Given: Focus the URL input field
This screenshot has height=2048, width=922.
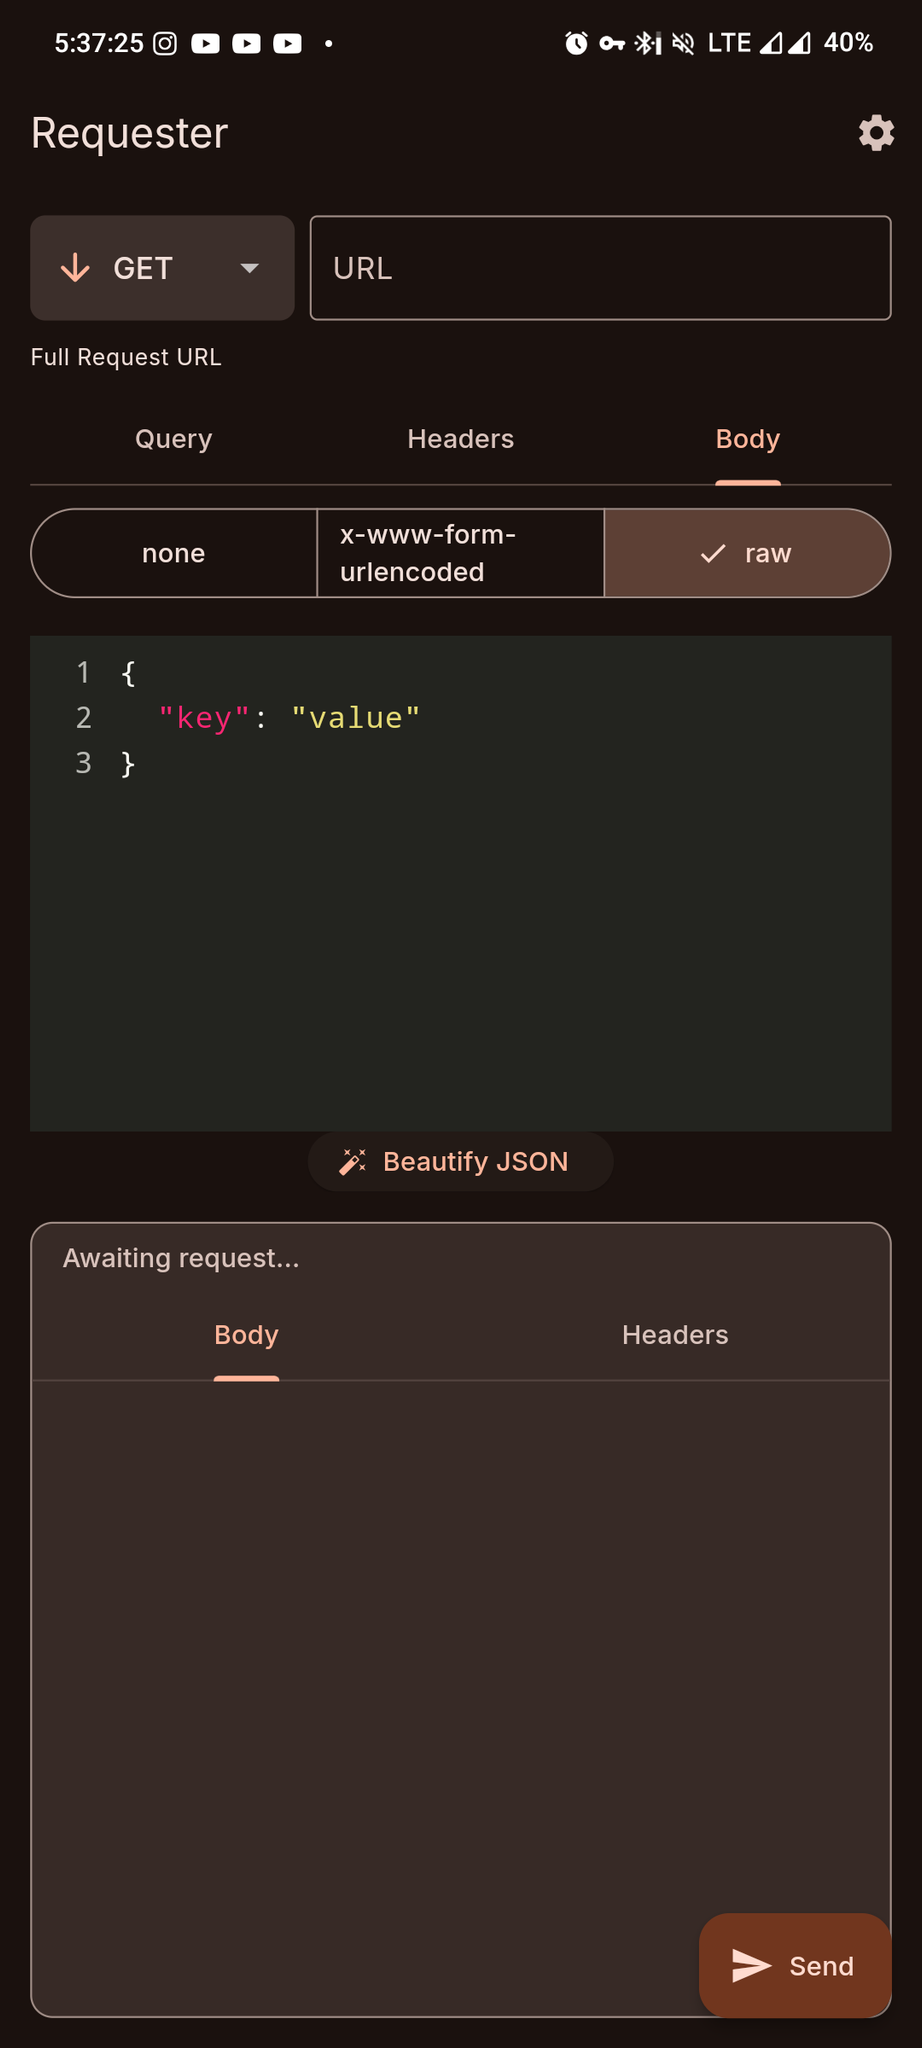Looking at the screenshot, I should click(x=600, y=268).
